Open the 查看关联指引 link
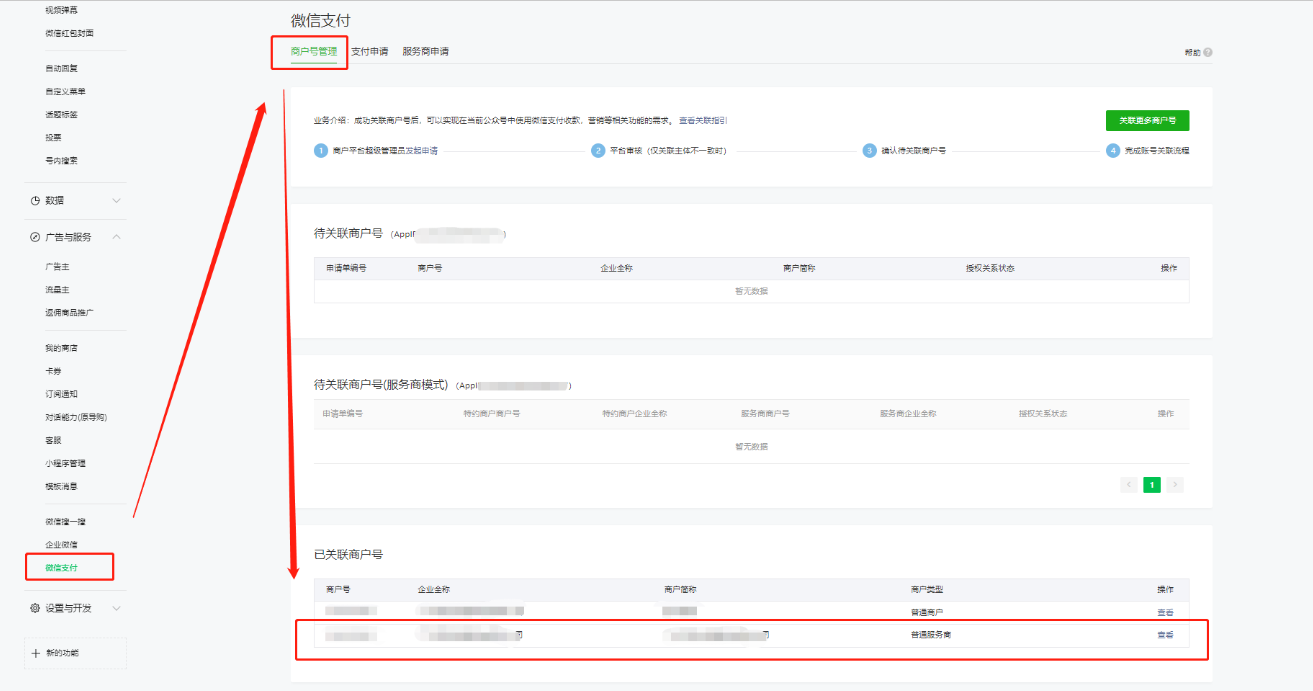Viewport: 1313px width, 691px height. click(x=703, y=120)
